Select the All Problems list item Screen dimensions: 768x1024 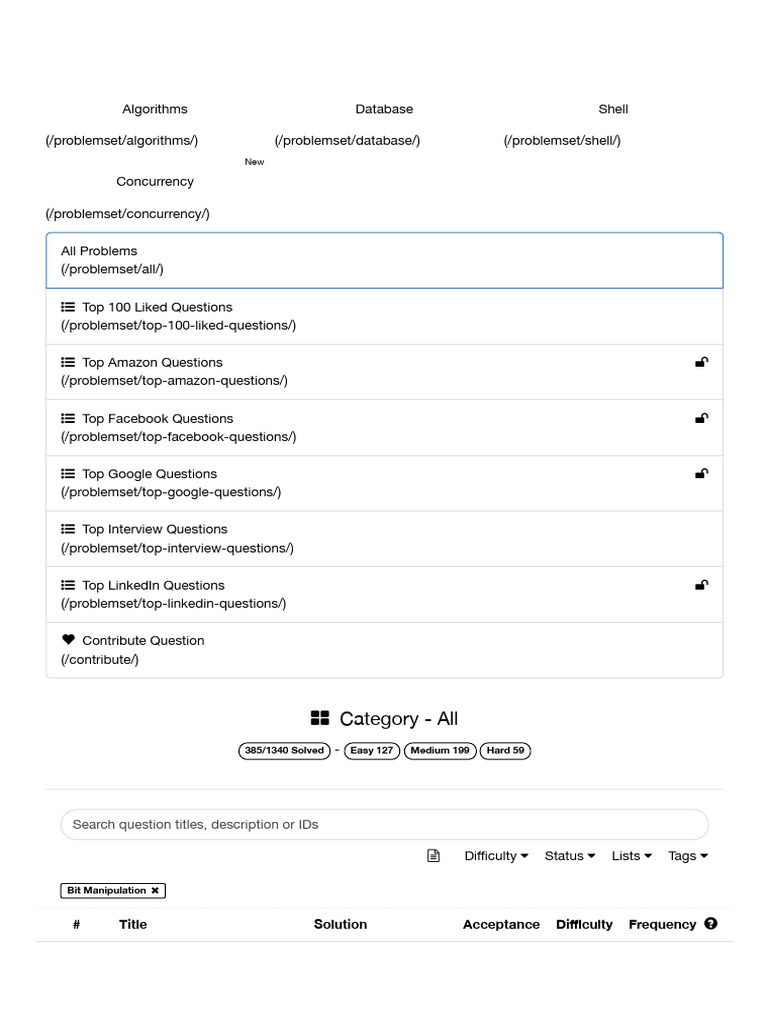pos(384,260)
